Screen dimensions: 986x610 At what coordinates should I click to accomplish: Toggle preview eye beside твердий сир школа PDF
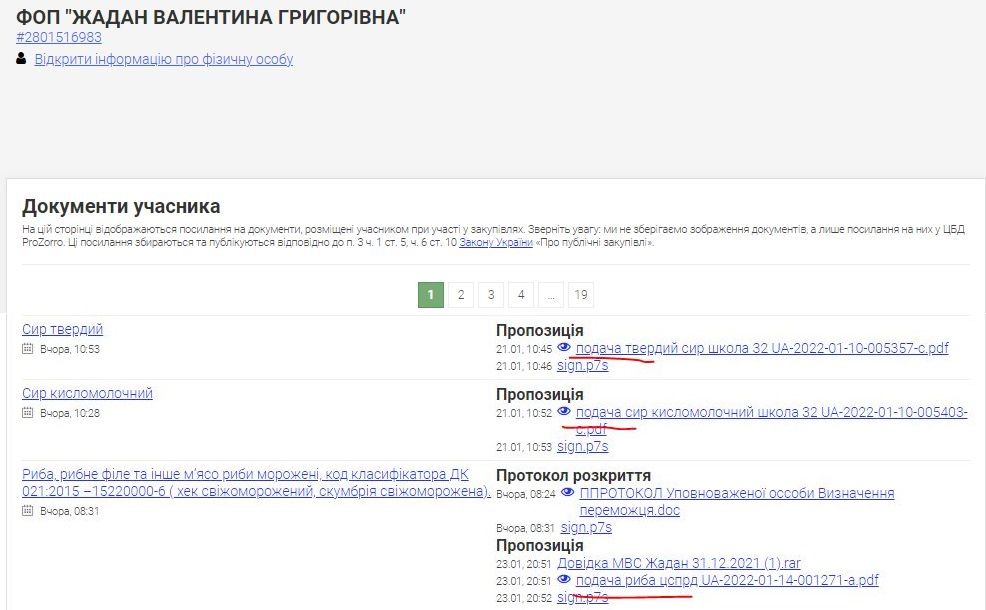[564, 348]
